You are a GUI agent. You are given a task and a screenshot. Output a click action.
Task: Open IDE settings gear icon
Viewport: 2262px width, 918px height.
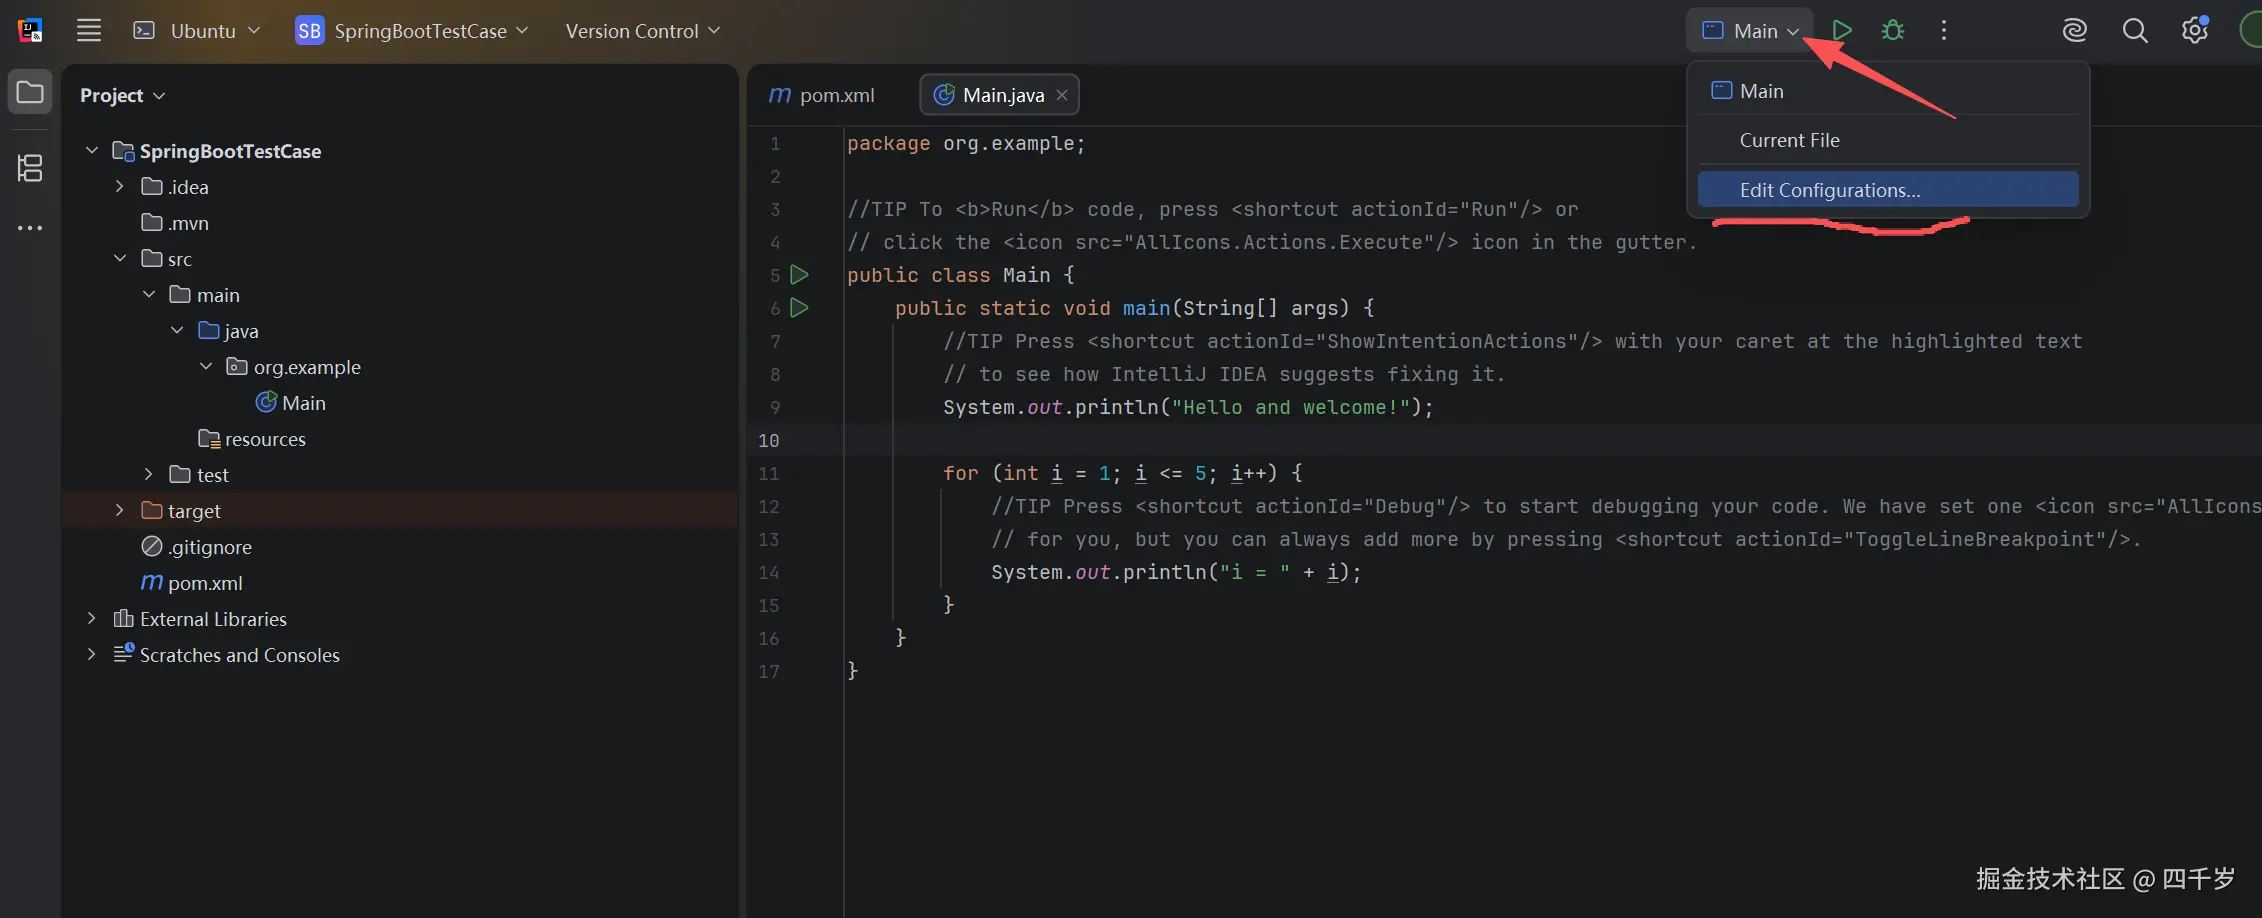pos(2194,30)
